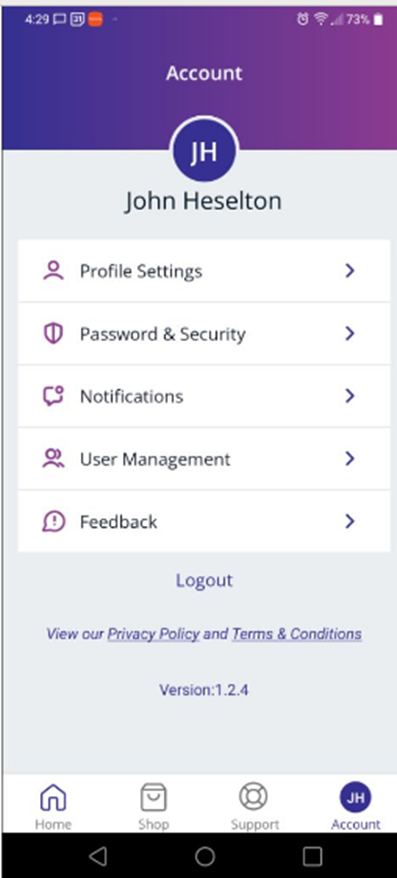Tap the JH Account icon in bottom bar
Screen dimensions: 397x878
(356, 797)
